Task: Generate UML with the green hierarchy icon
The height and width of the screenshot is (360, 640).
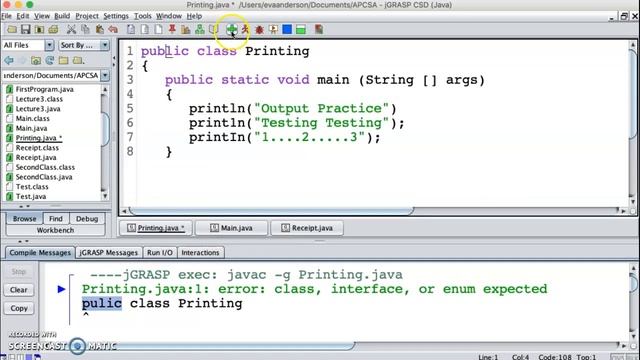Action: pyautogui.click(x=200, y=29)
